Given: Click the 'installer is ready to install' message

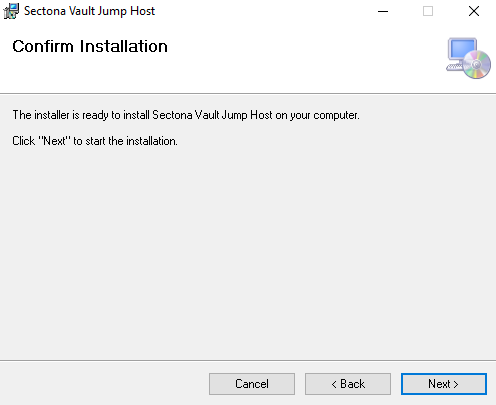Looking at the screenshot, I should pos(186,115).
